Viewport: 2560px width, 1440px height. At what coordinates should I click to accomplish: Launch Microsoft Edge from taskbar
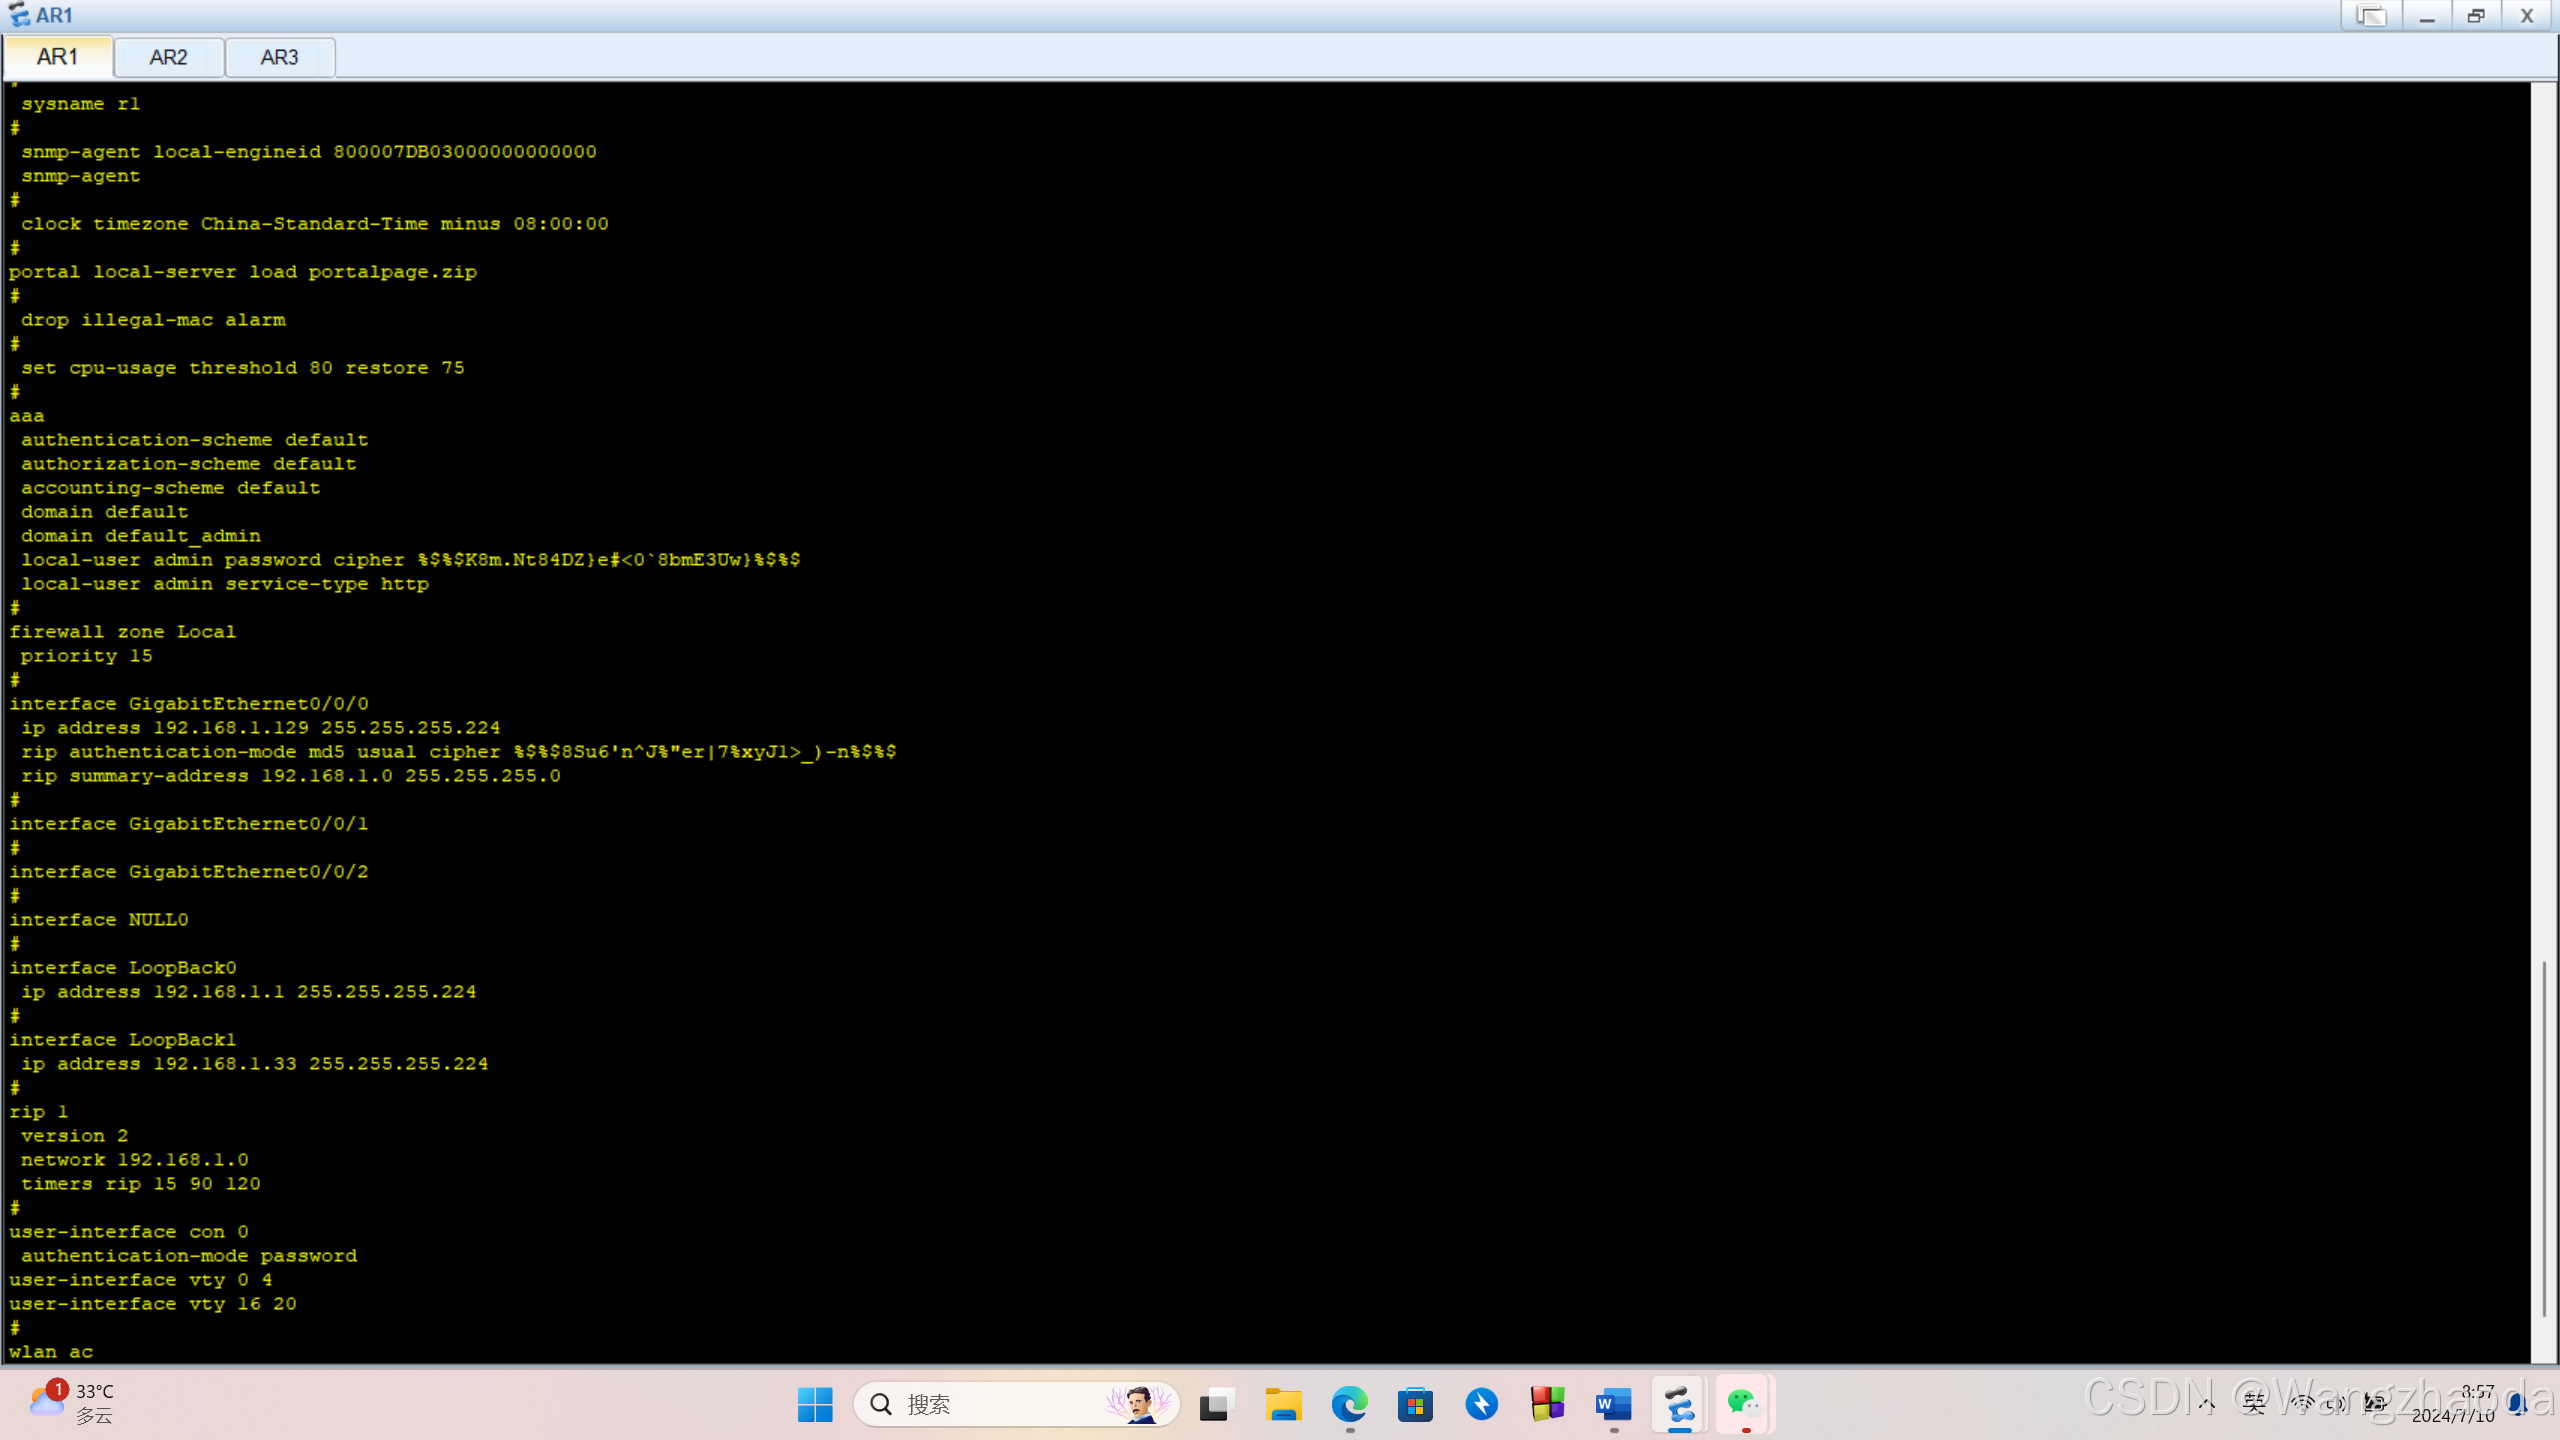pyautogui.click(x=1349, y=1404)
